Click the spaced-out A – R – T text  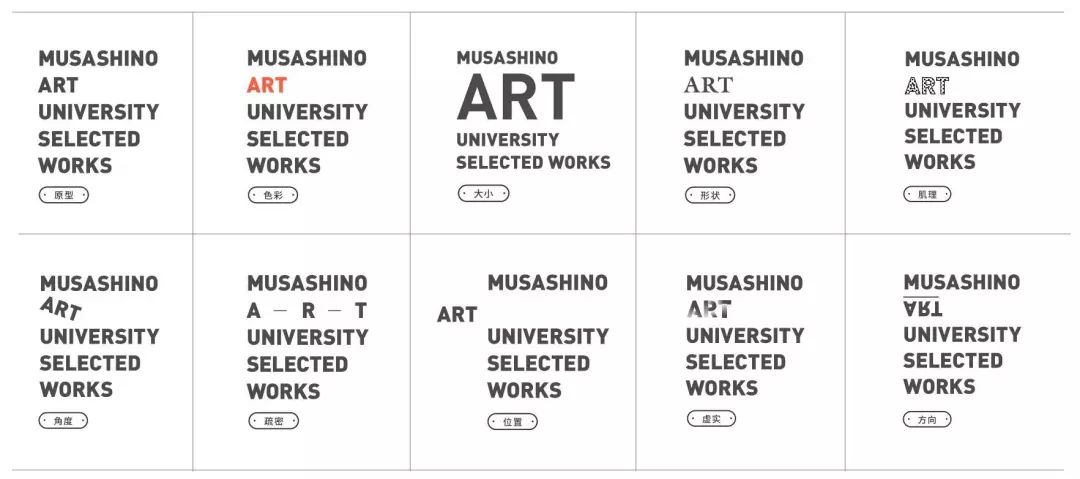(307, 311)
